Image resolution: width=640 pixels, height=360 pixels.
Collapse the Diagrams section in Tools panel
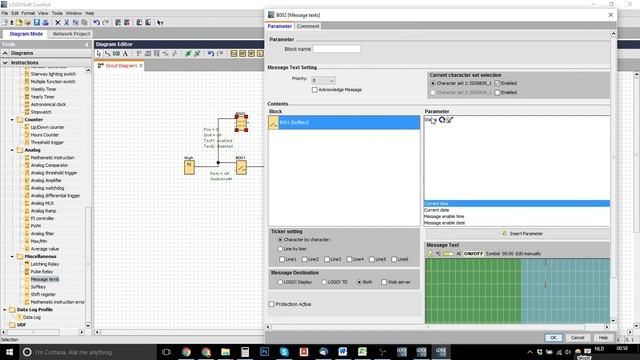pos(5,53)
